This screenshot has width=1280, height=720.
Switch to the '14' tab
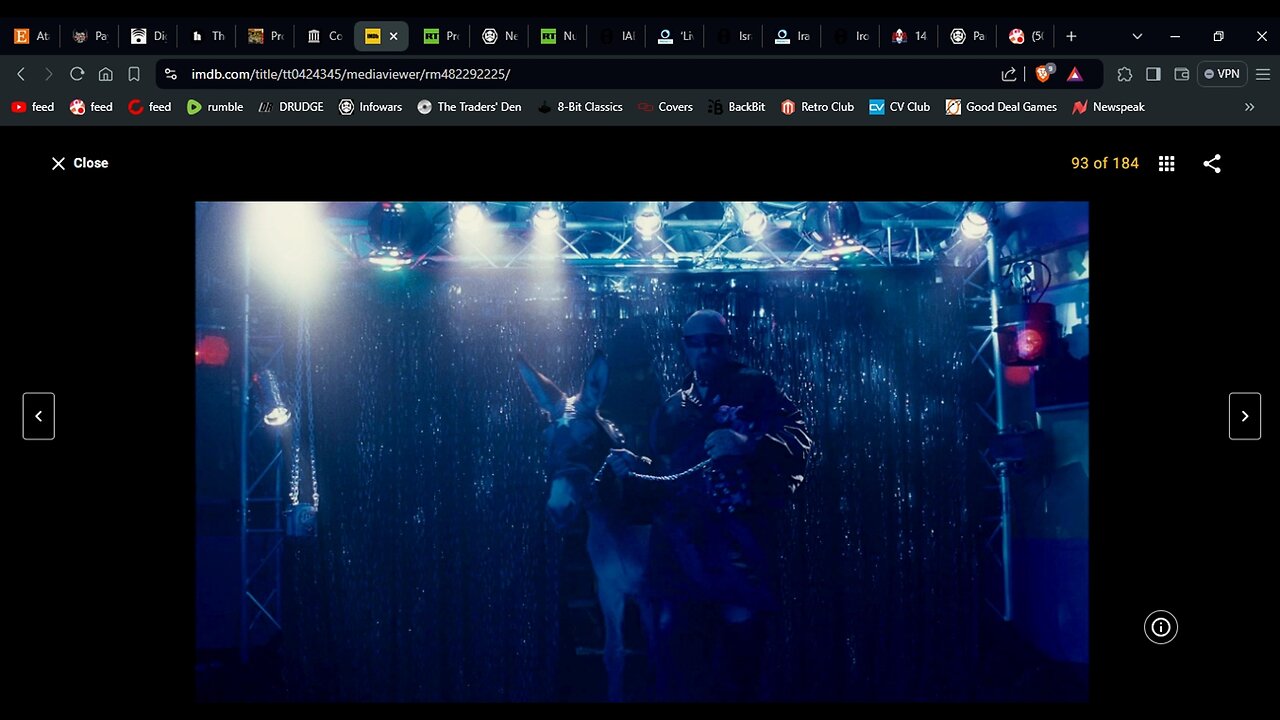tap(908, 36)
